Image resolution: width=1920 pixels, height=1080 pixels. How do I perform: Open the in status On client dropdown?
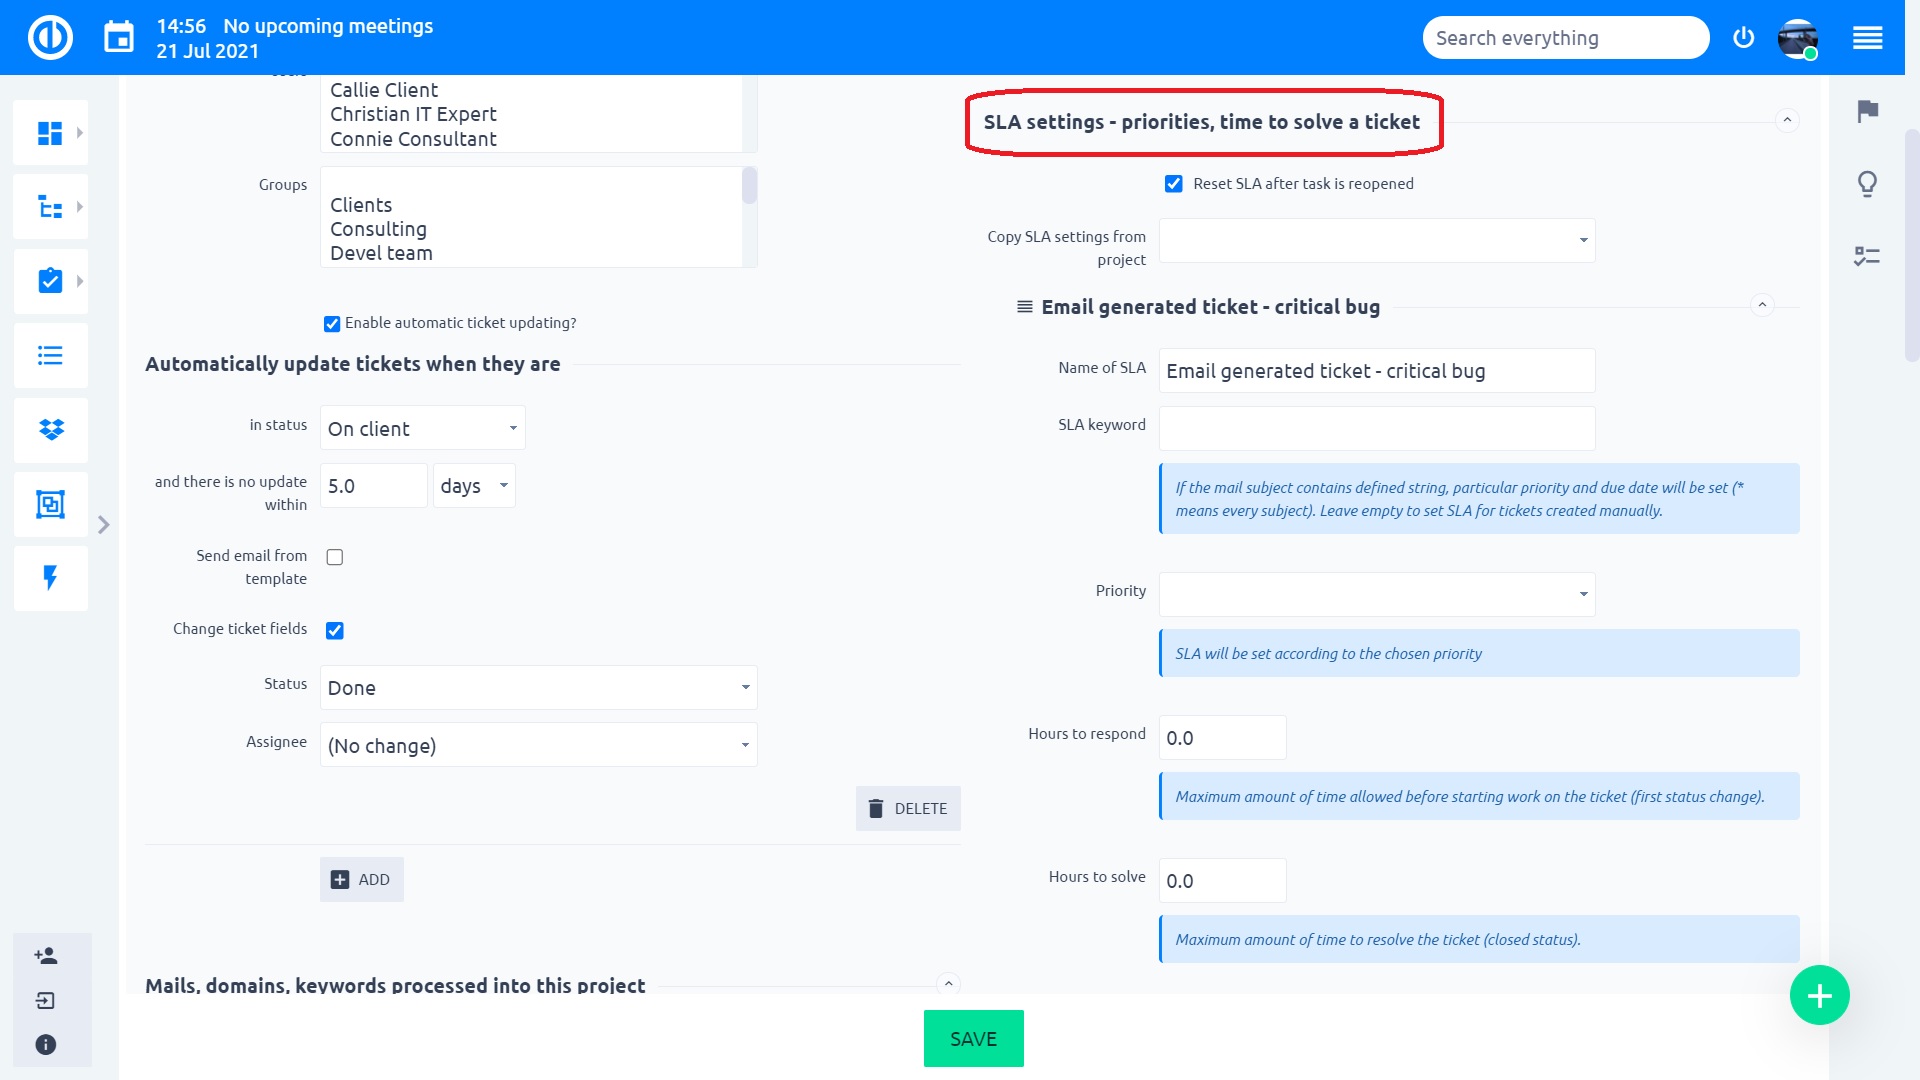click(422, 428)
